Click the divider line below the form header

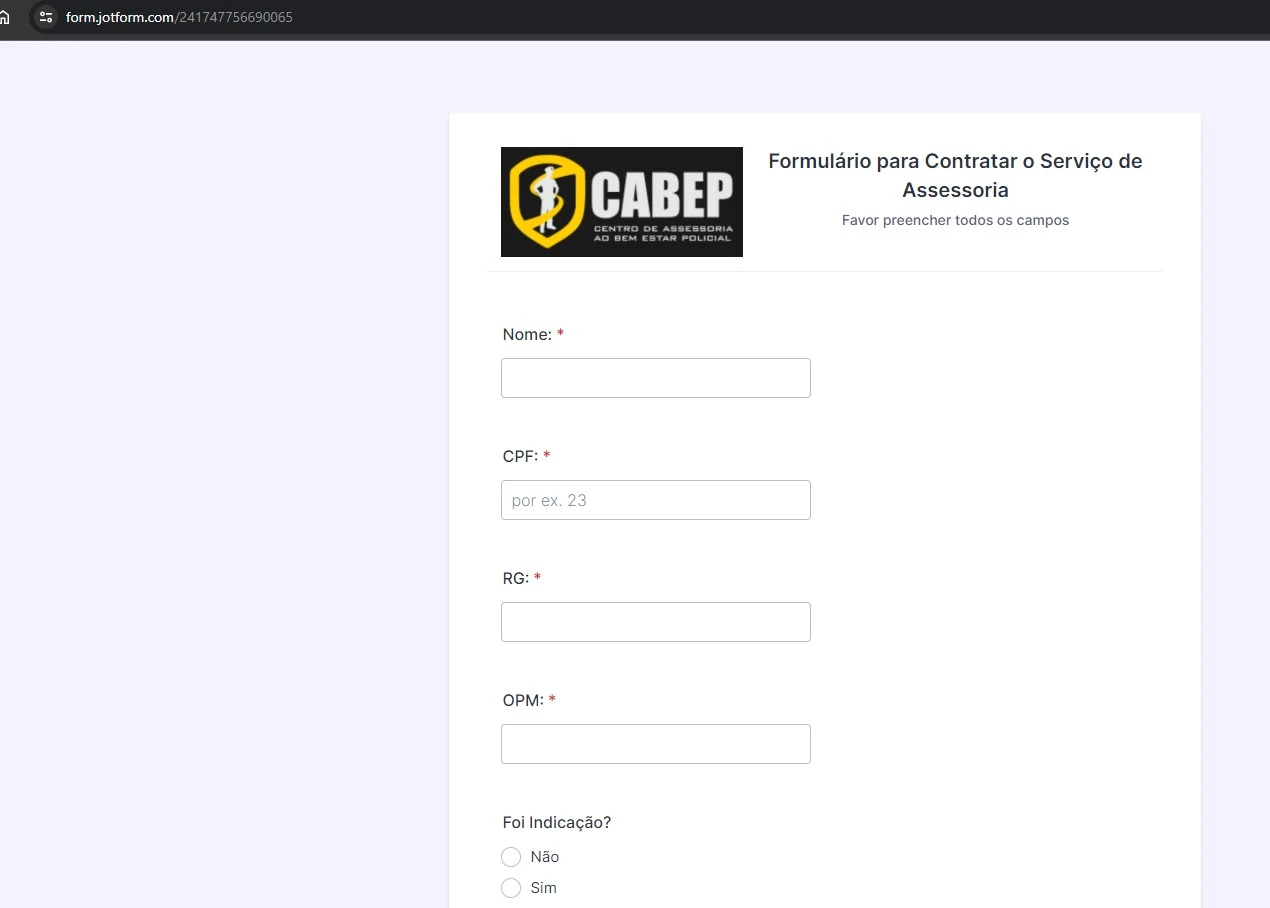tap(824, 270)
